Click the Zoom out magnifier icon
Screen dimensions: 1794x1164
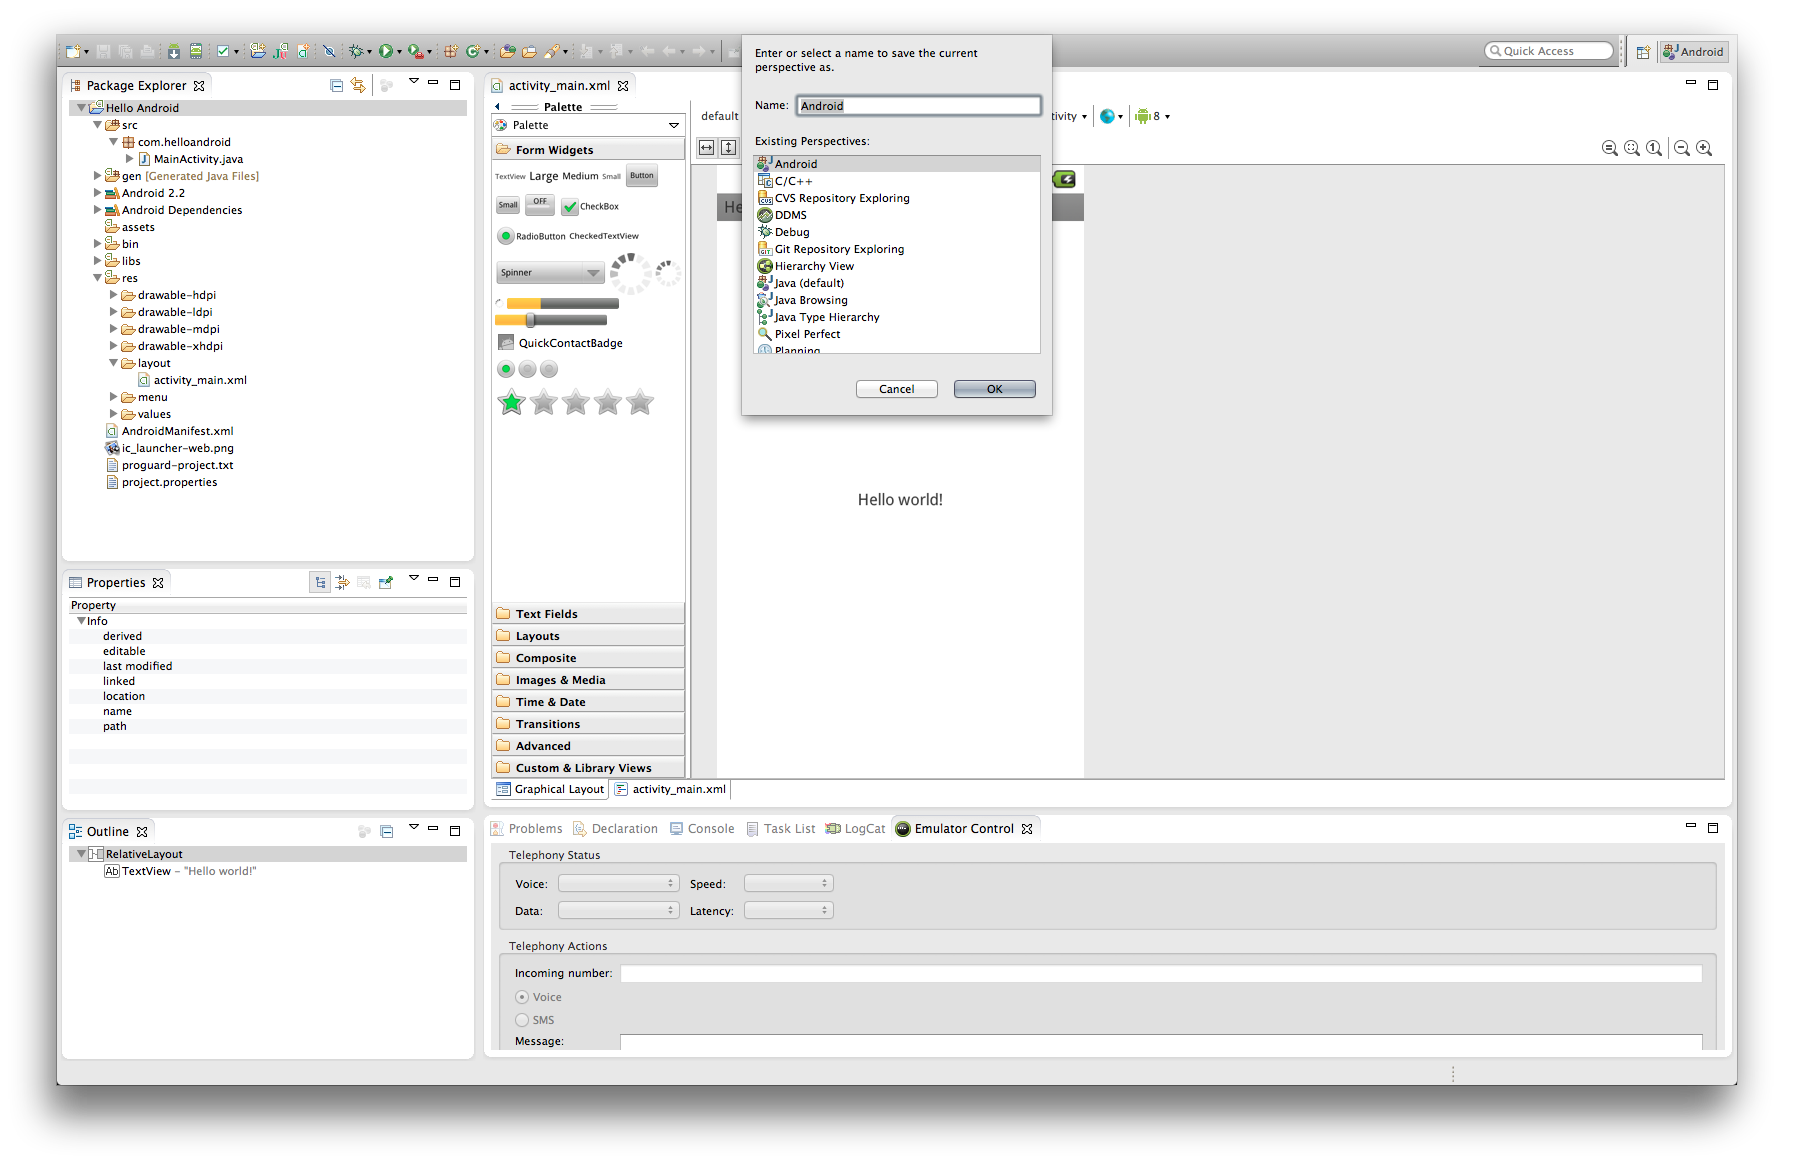(1682, 148)
